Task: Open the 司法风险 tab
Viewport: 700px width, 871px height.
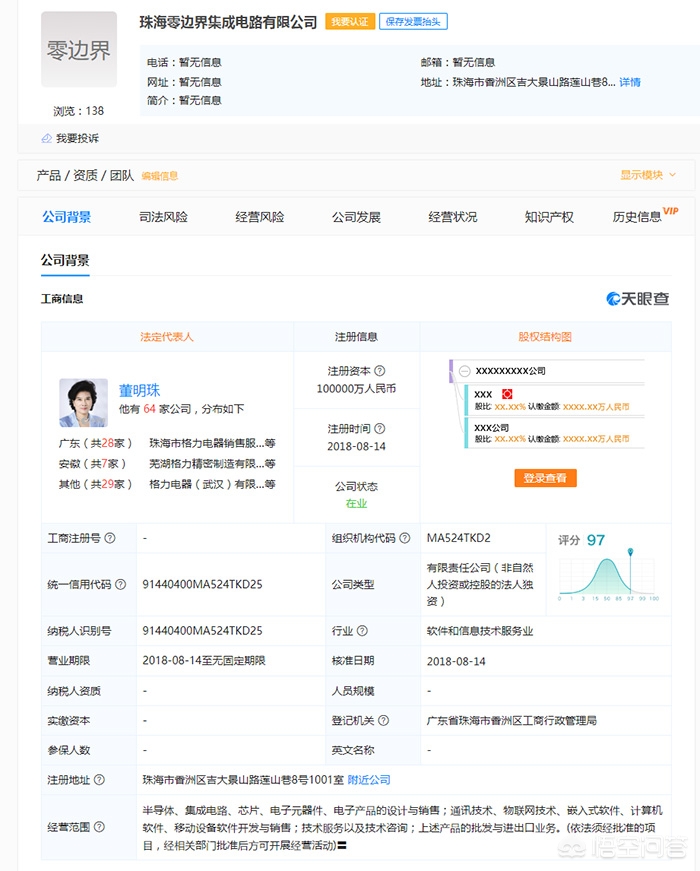Action: coord(163,217)
